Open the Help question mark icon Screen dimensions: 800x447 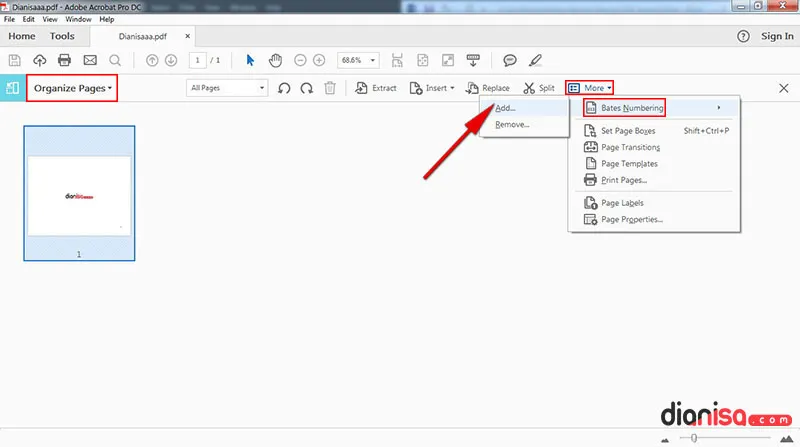click(743, 36)
